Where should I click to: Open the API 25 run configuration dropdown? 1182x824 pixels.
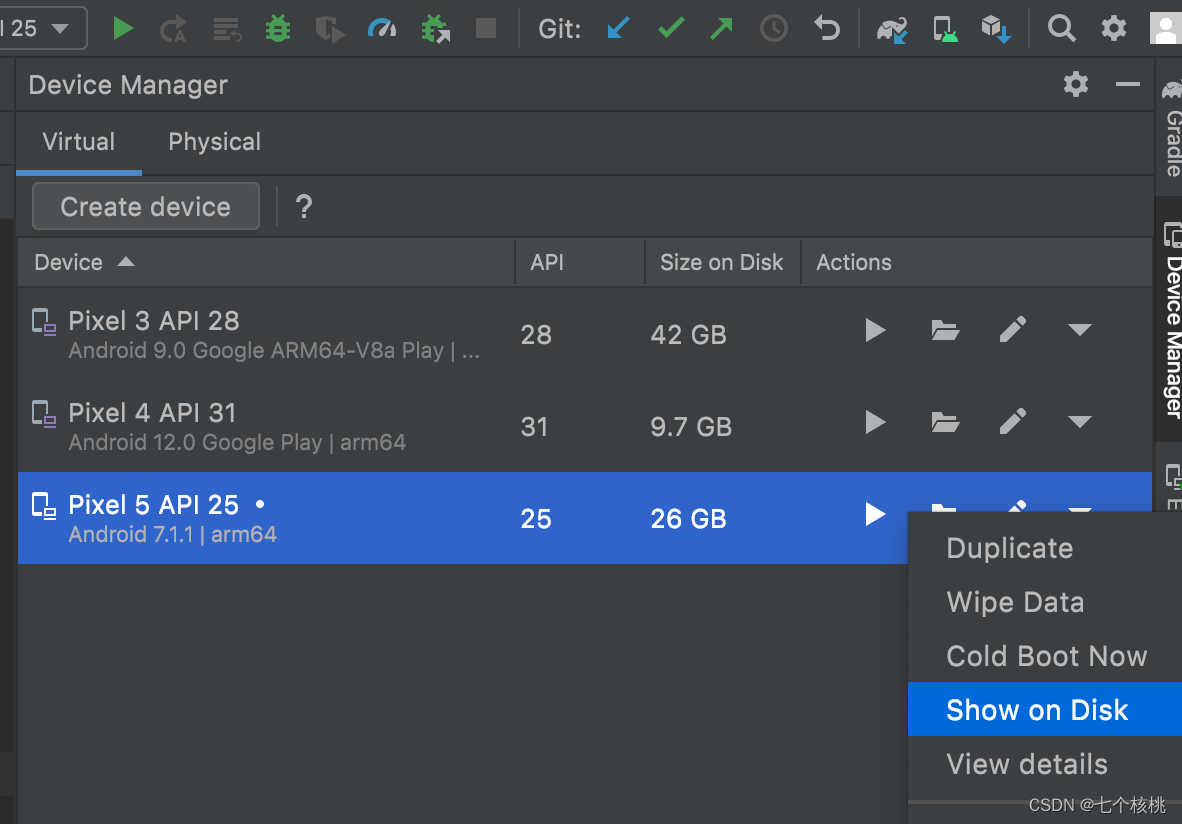(x=43, y=28)
